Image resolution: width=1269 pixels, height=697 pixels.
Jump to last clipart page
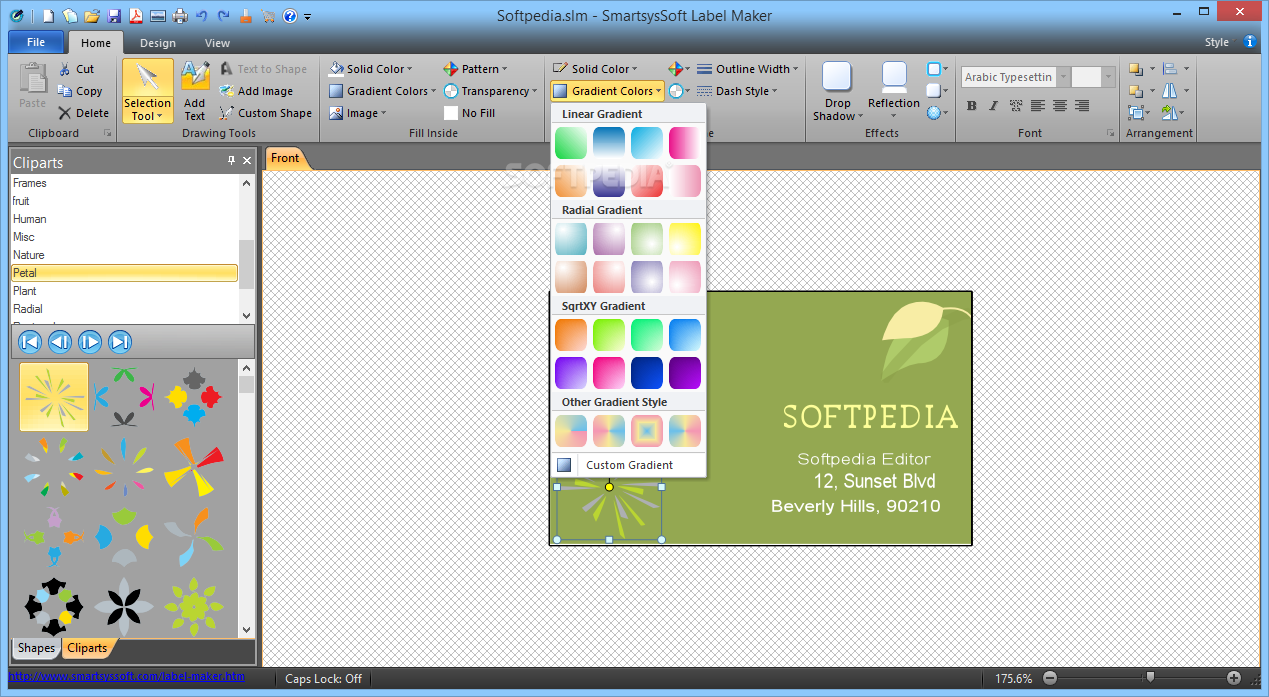tap(120, 342)
